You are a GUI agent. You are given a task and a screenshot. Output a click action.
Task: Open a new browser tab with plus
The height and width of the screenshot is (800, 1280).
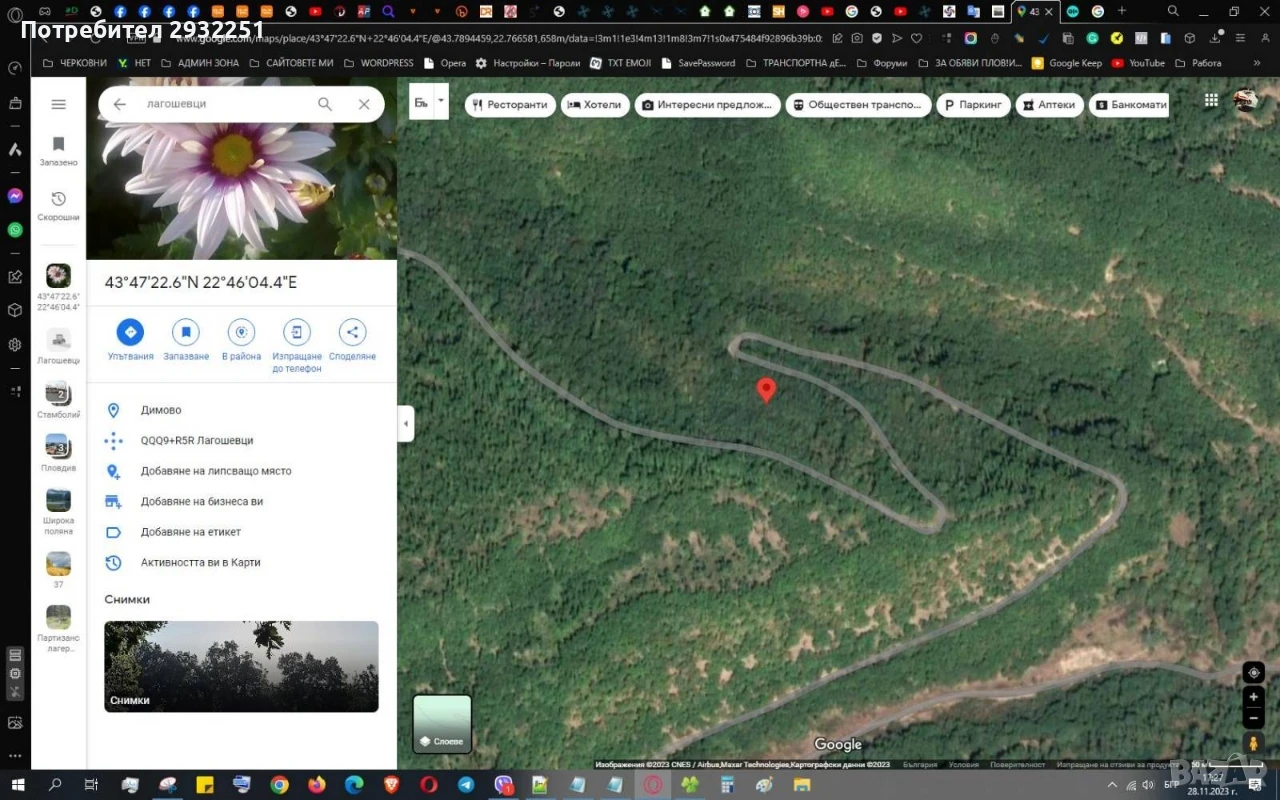point(1122,12)
